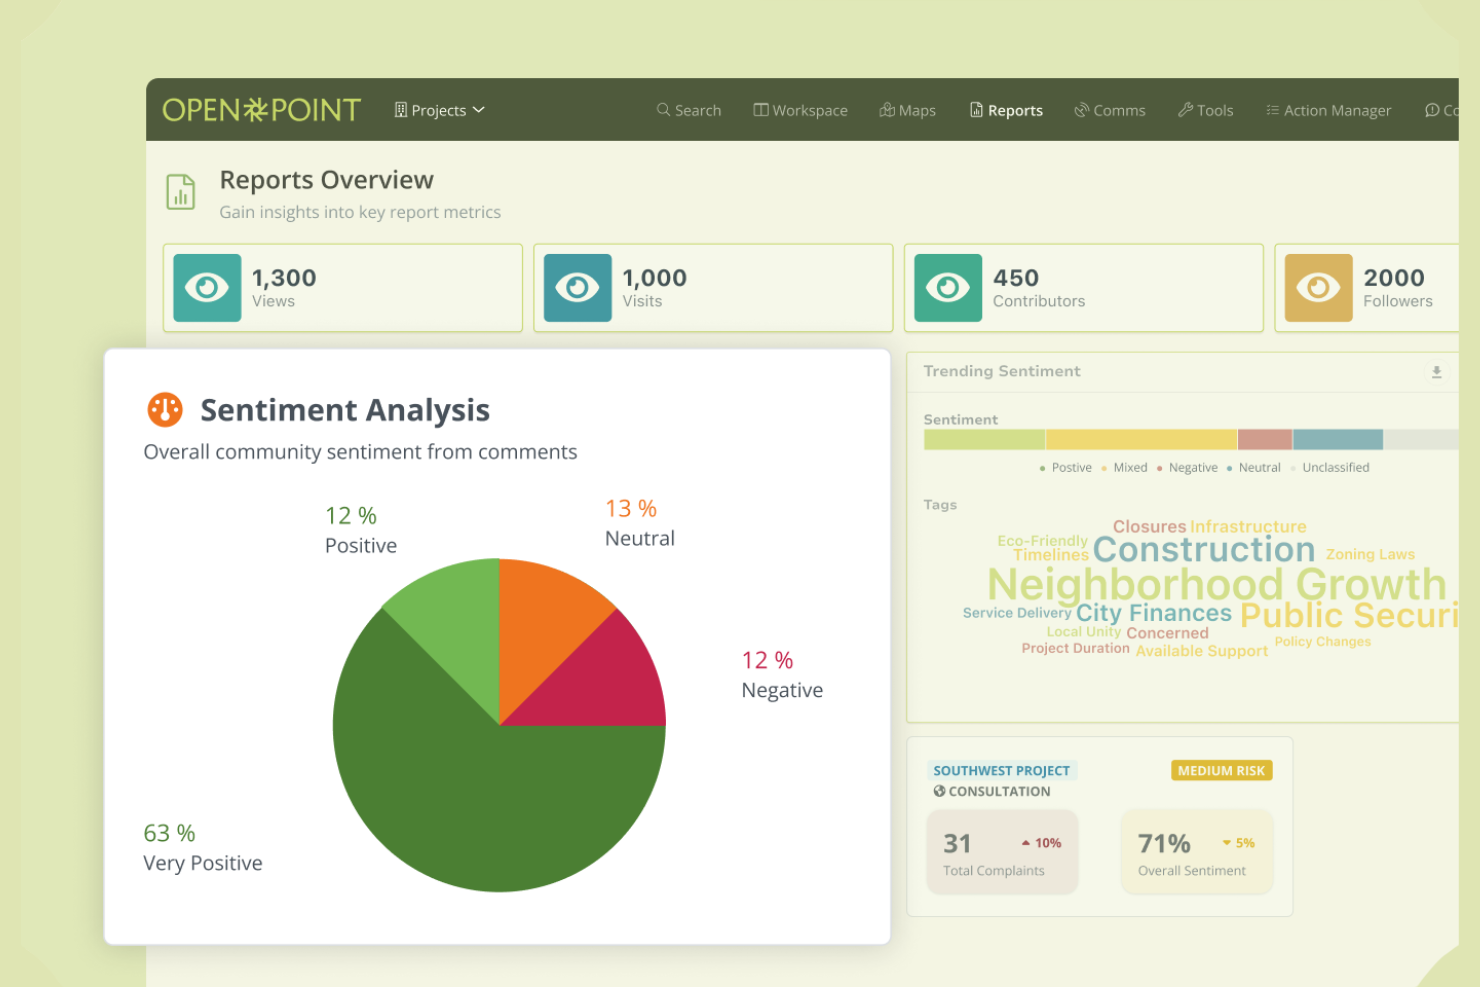Select the Neutral legend entry under the sentiment bar
This screenshot has height=987, width=1480.
pos(1254,468)
